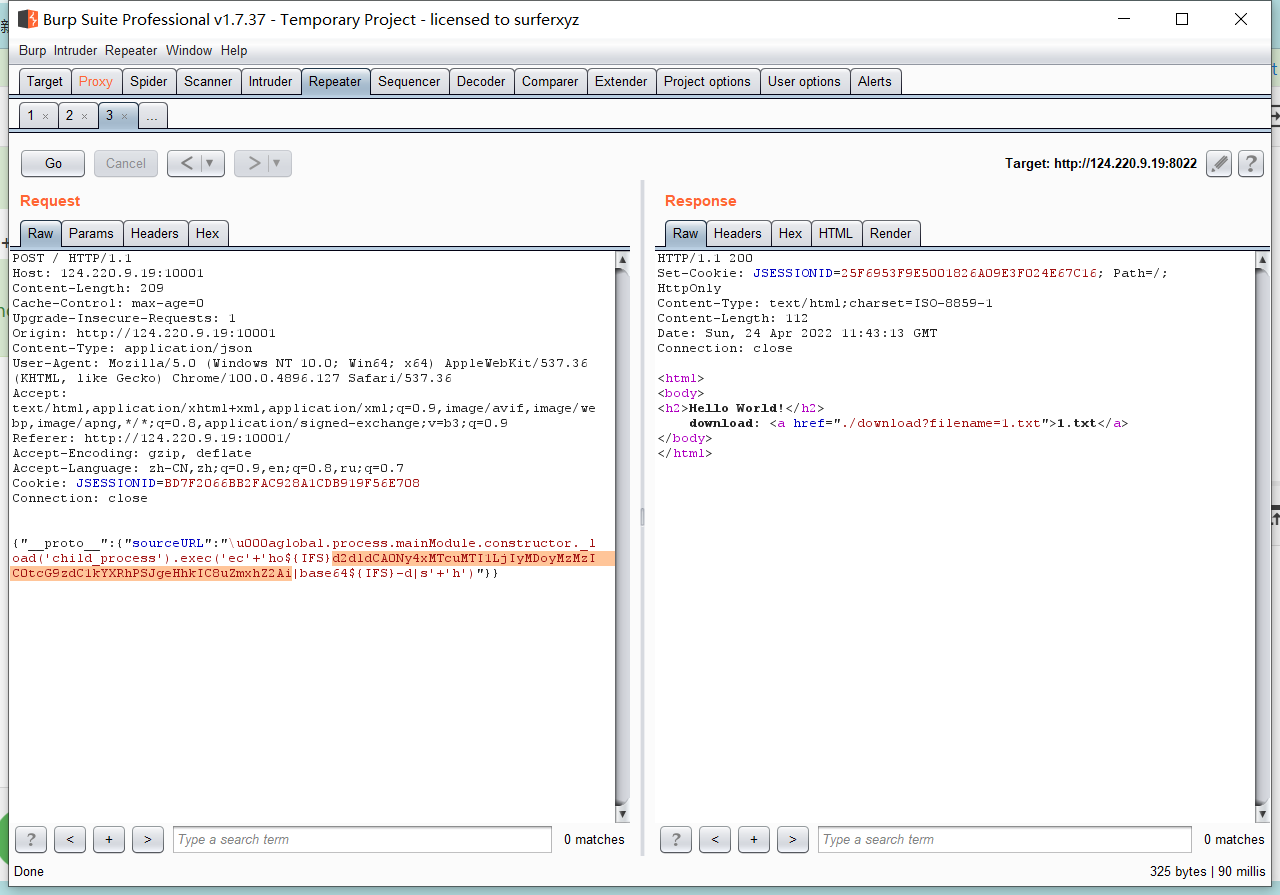Select response Raw view tab
This screenshot has width=1280, height=895.
coord(686,233)
